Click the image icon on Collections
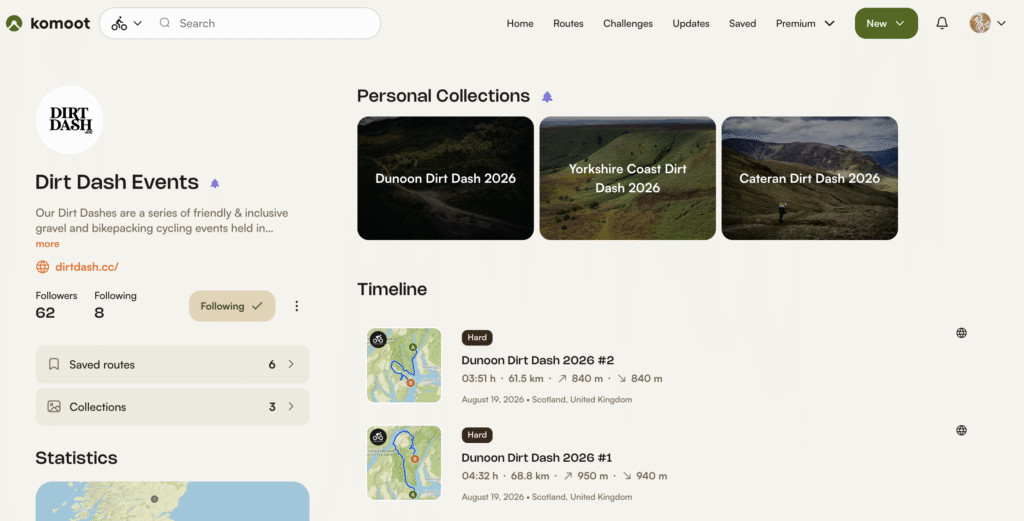The width and height of the screenshot is (1024, 521). pyautogui.click(x=54, y=406)
